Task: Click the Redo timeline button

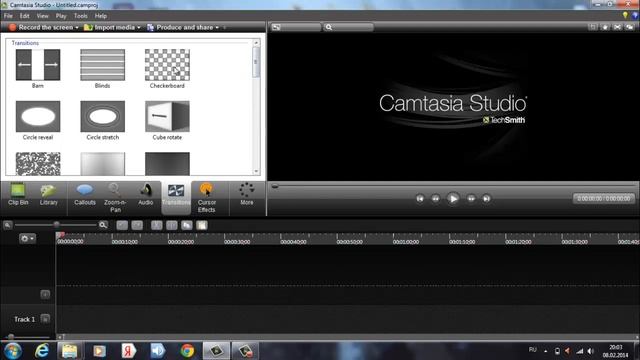Action: click(x=137, y=225)
